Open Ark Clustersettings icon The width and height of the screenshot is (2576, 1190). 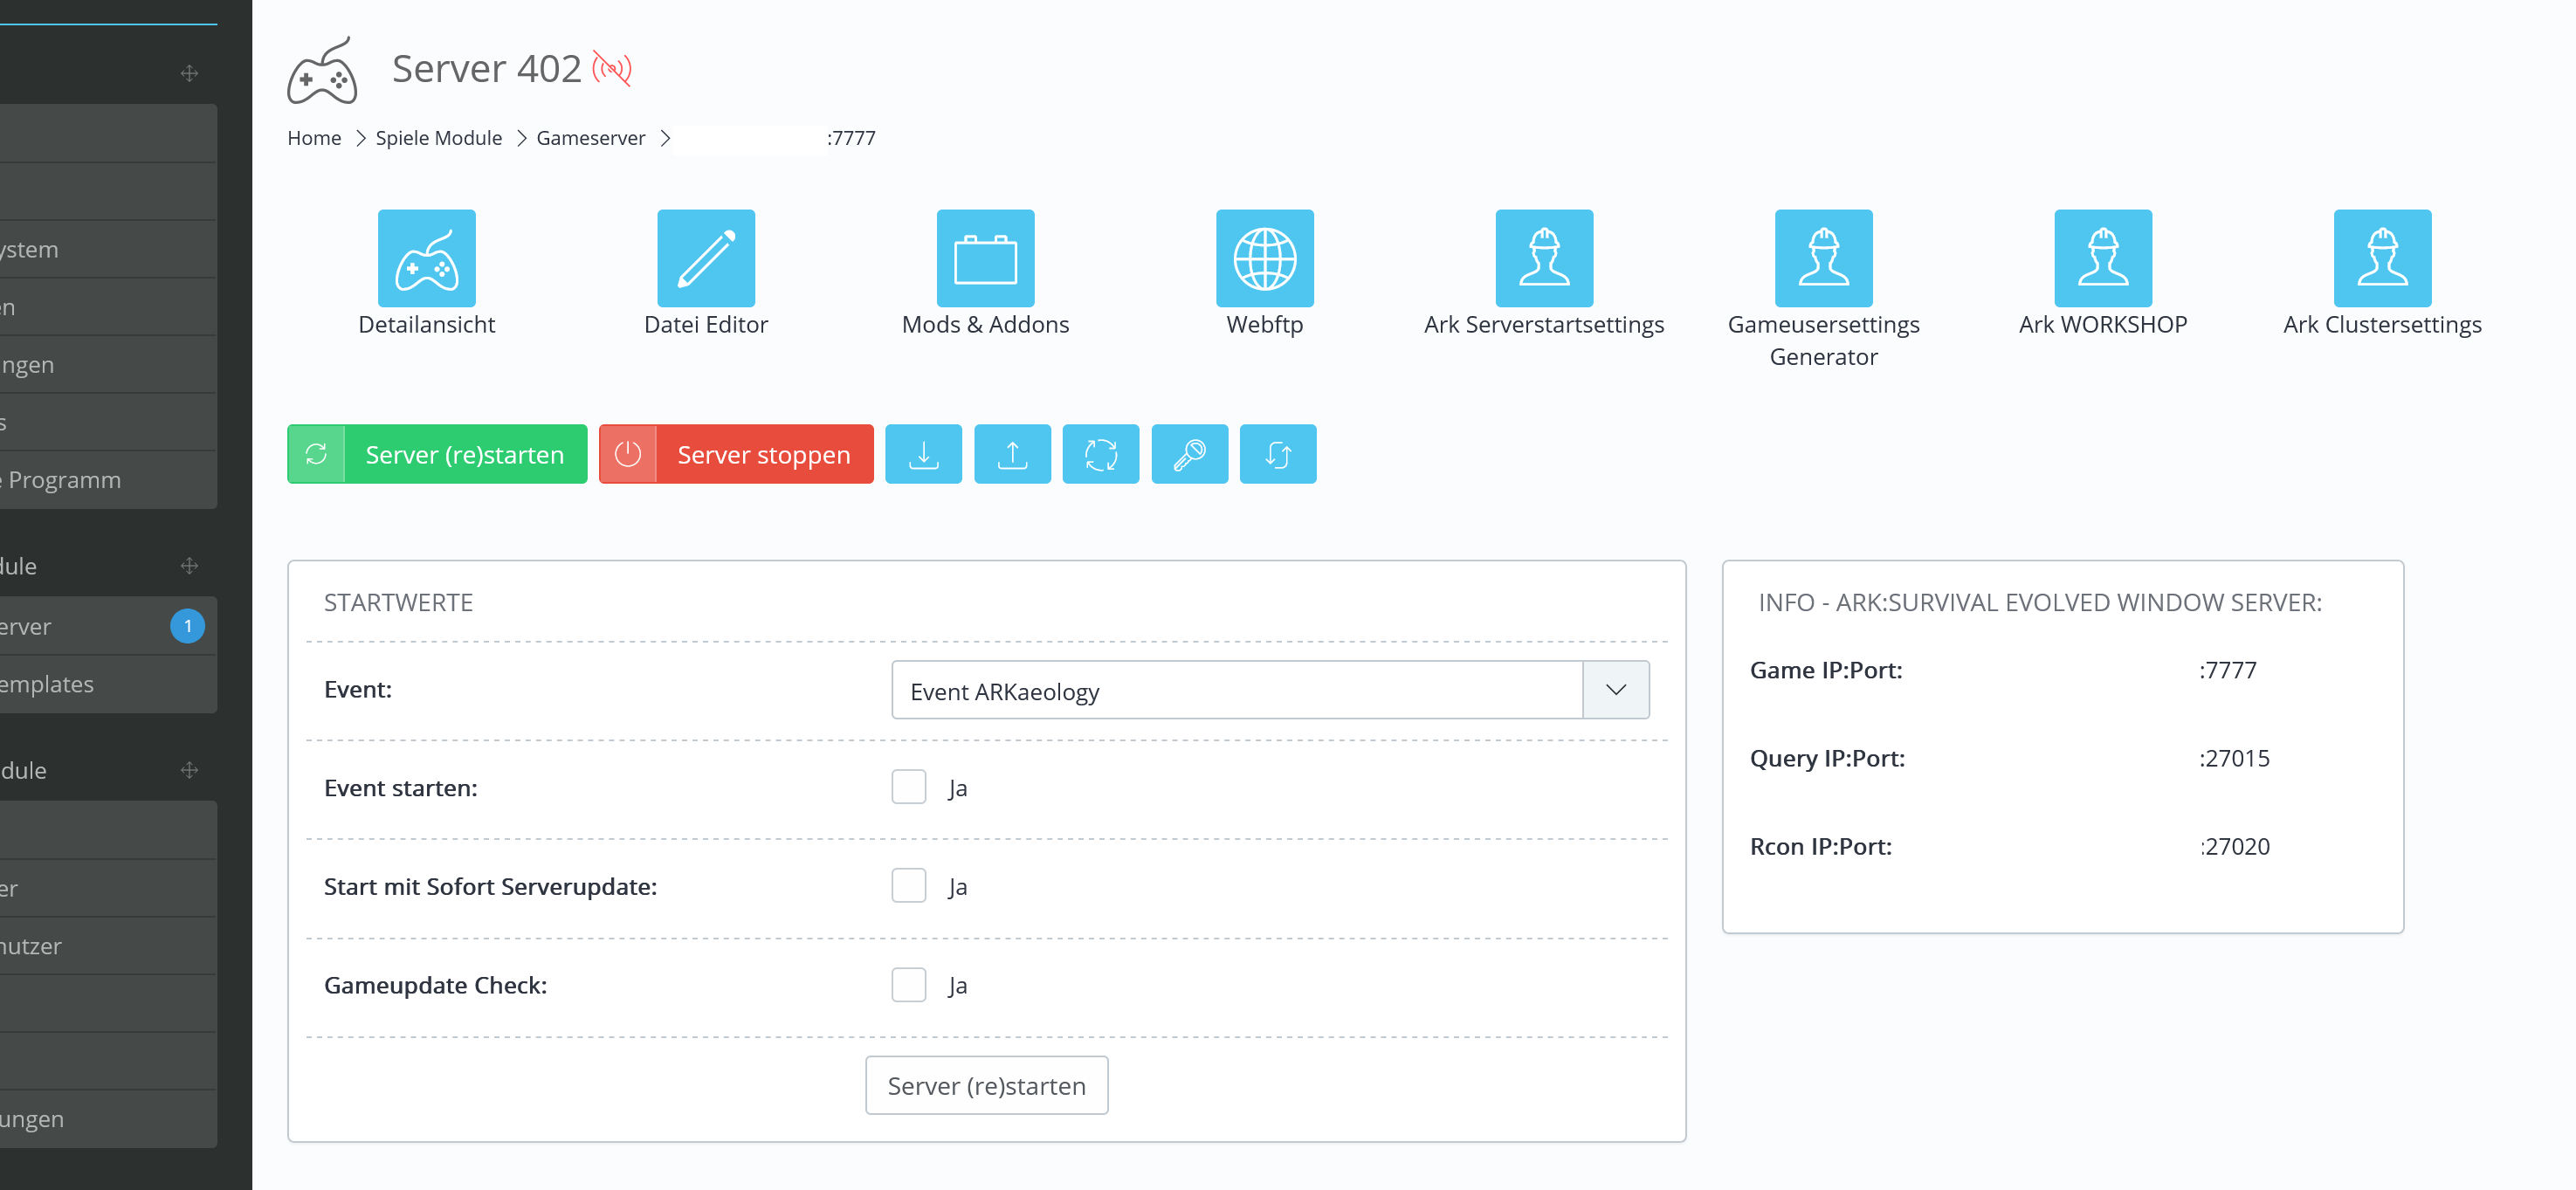2381,258
